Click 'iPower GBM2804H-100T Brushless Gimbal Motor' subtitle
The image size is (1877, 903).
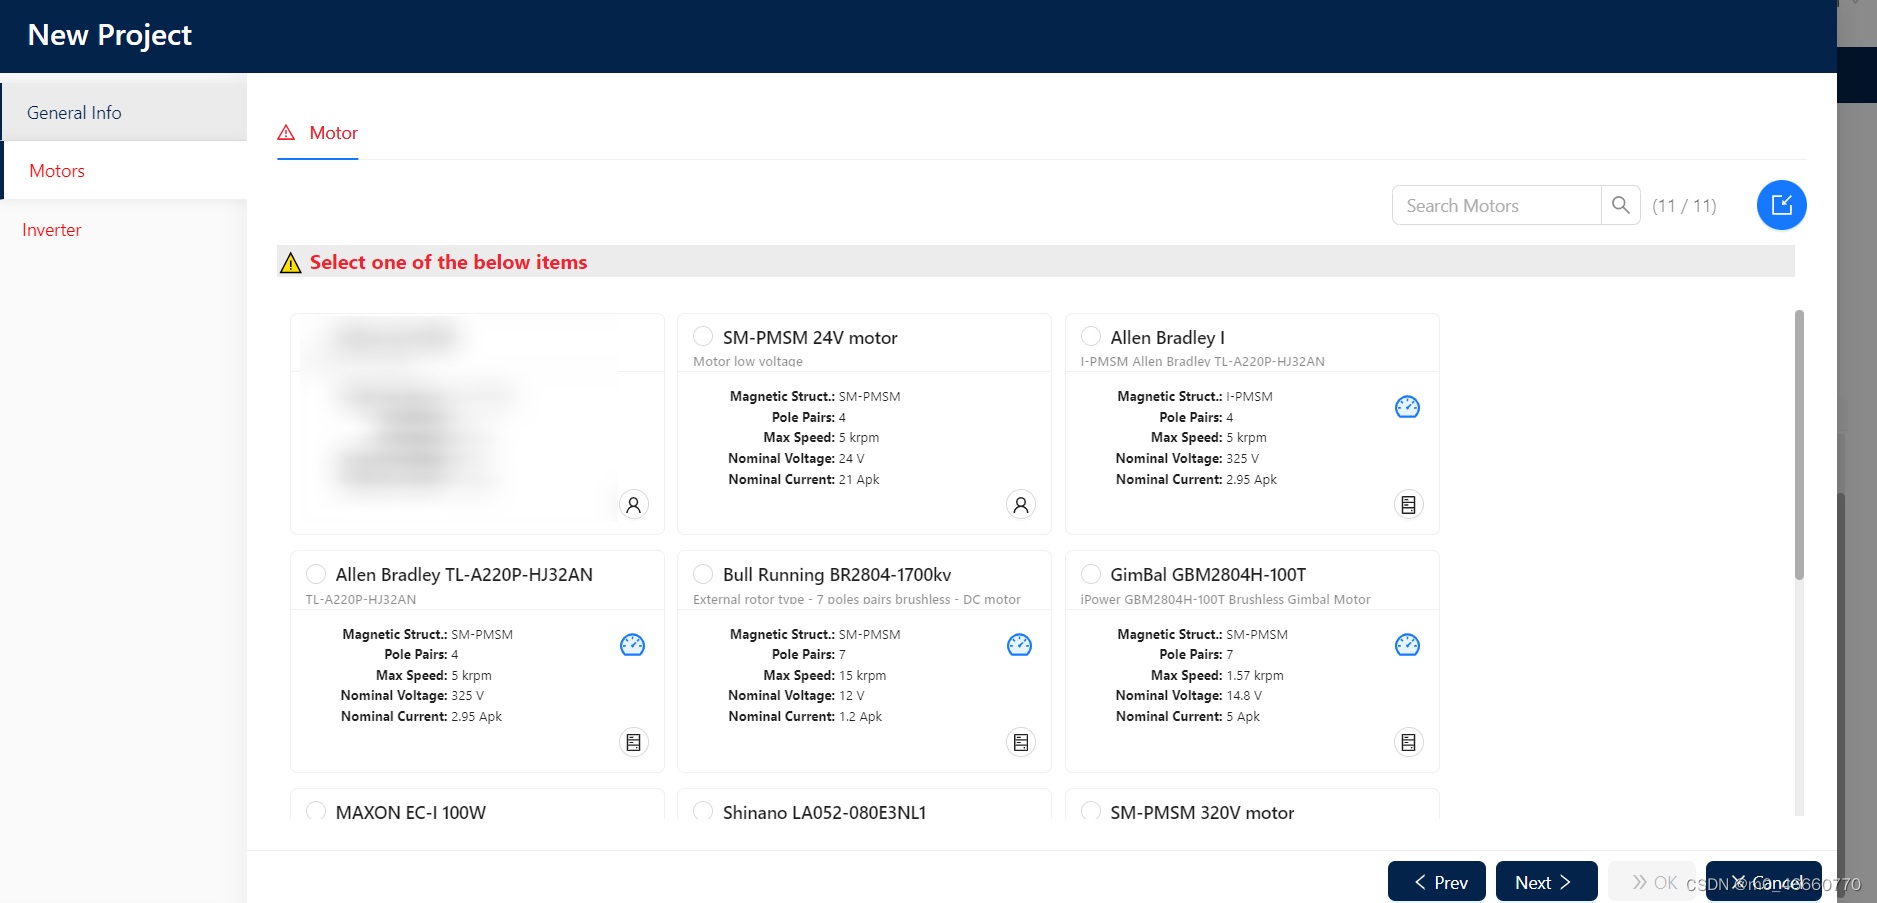(1225, 599)
